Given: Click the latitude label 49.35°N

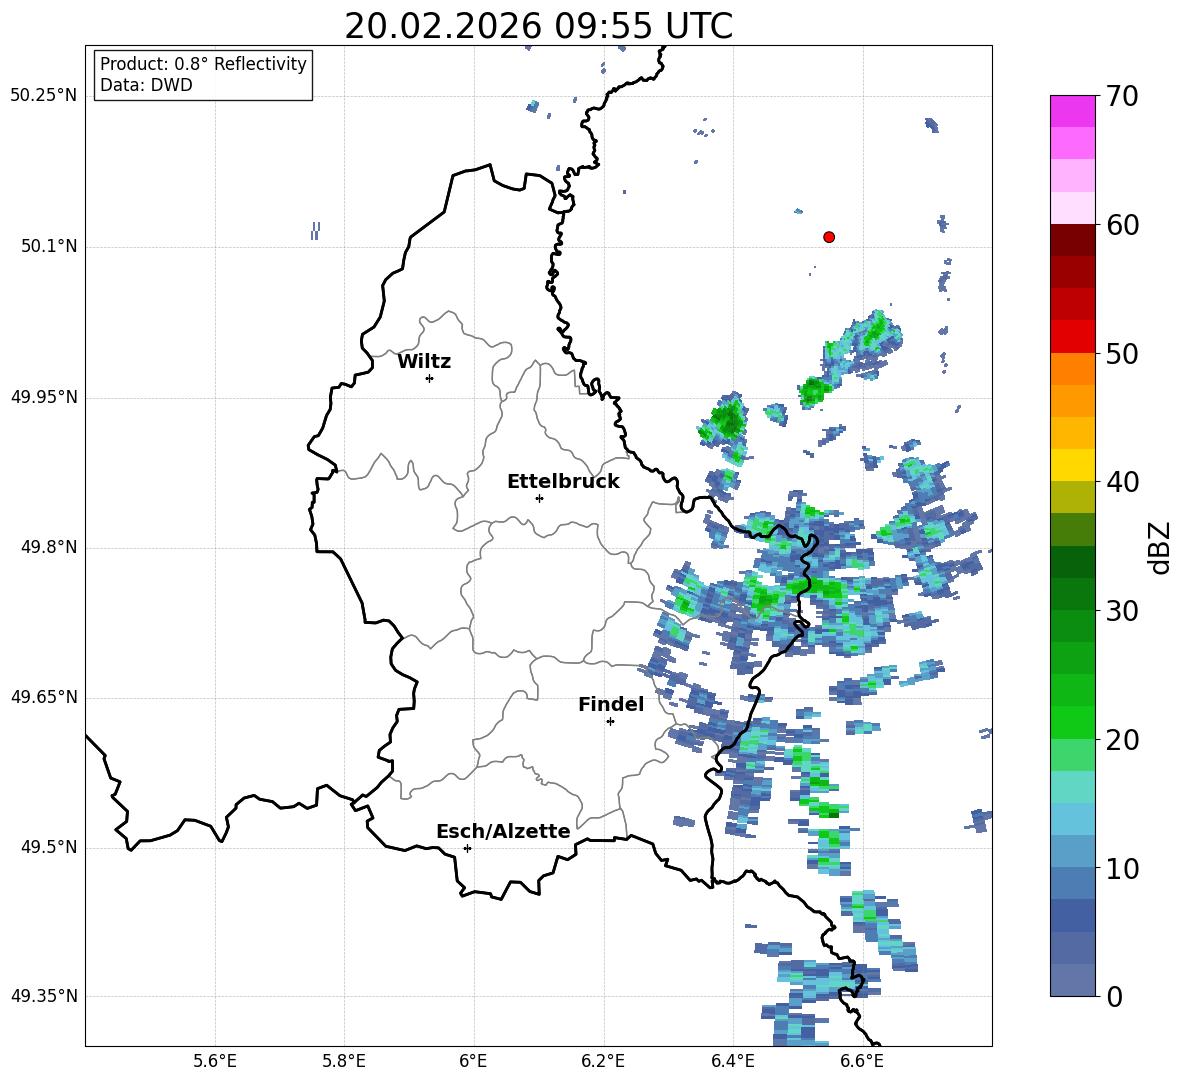Looking at the screenshot, I should click(44, 997).
